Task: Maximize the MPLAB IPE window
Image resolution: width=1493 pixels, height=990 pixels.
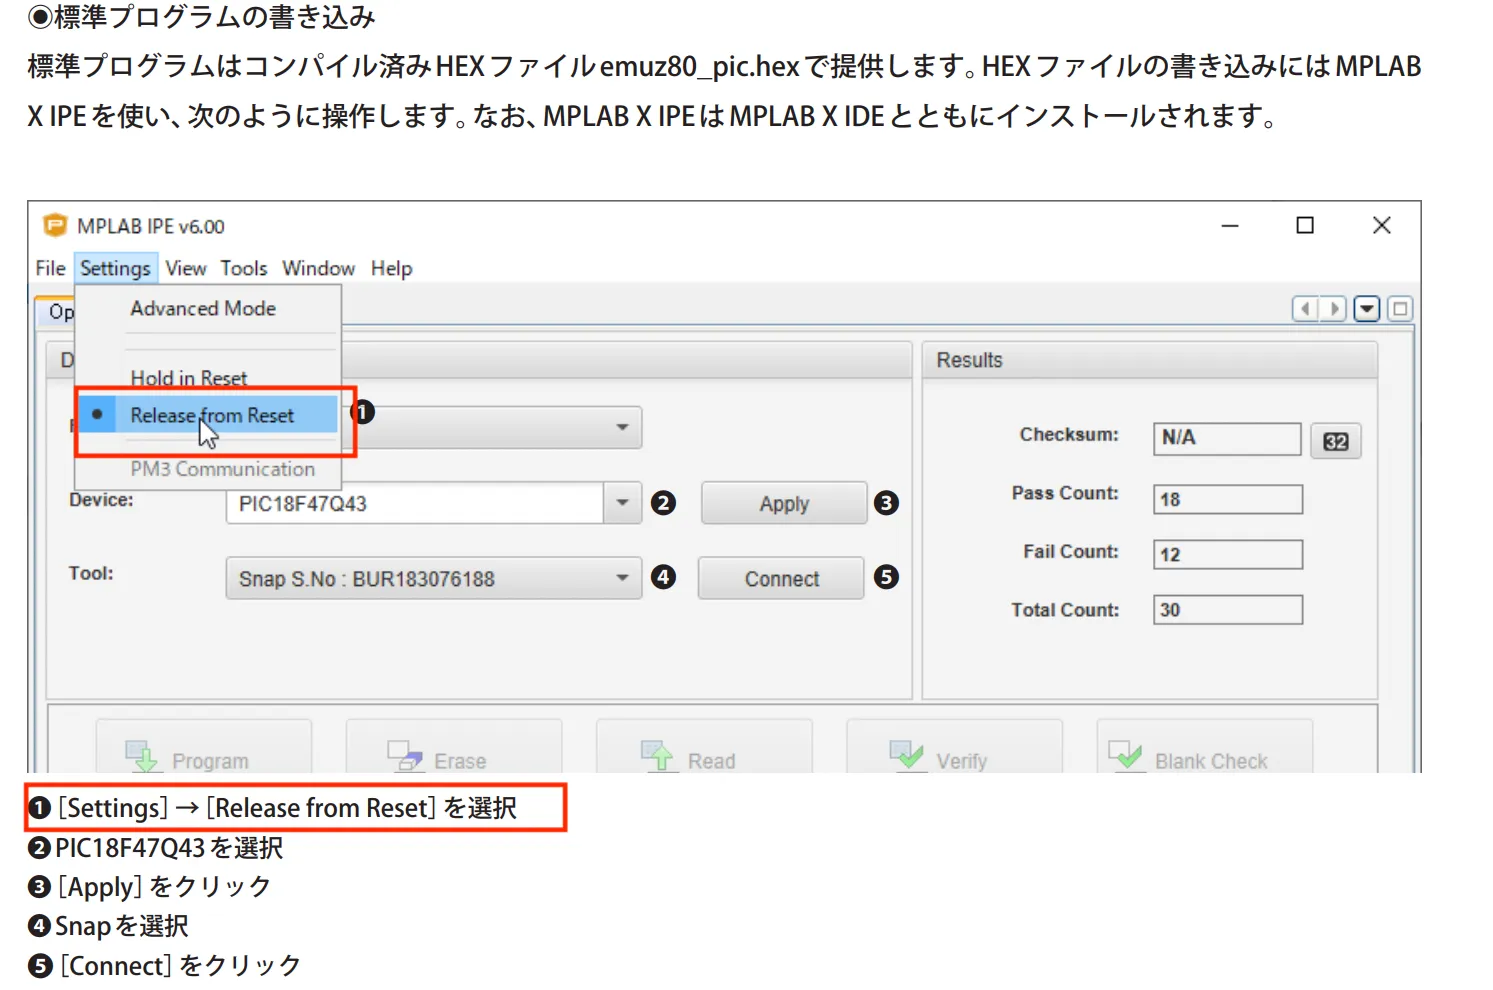Action: [x=1305, y=226]
